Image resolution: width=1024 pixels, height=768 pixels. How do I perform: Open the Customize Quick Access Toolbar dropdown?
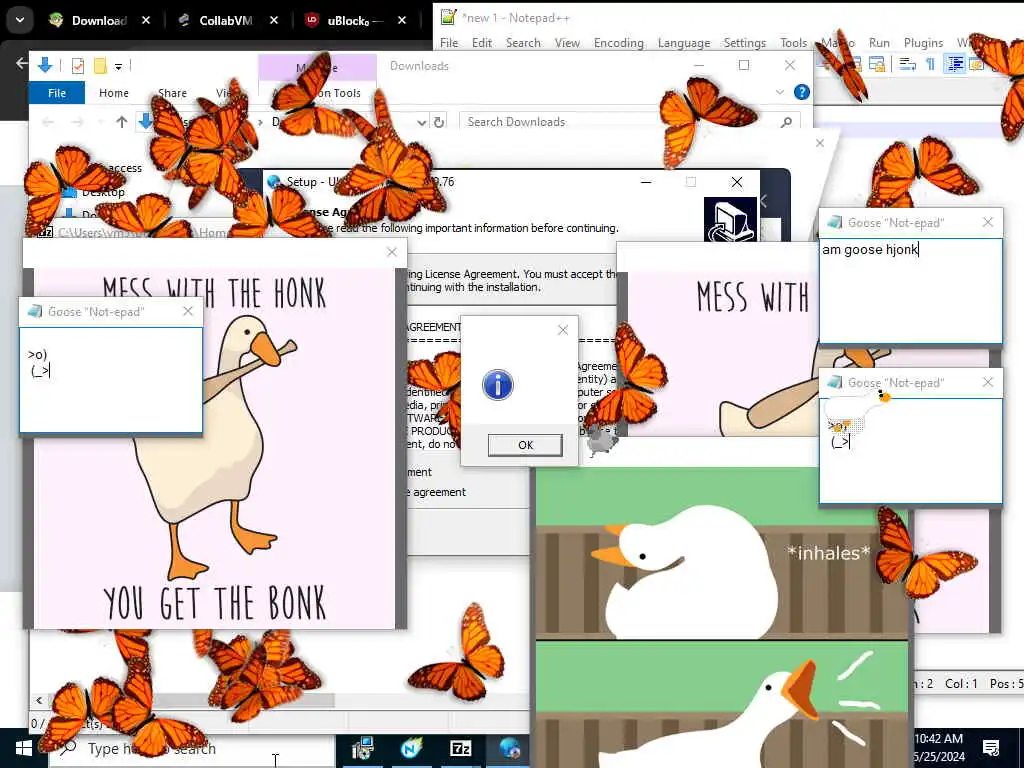(x=118, y=66)
